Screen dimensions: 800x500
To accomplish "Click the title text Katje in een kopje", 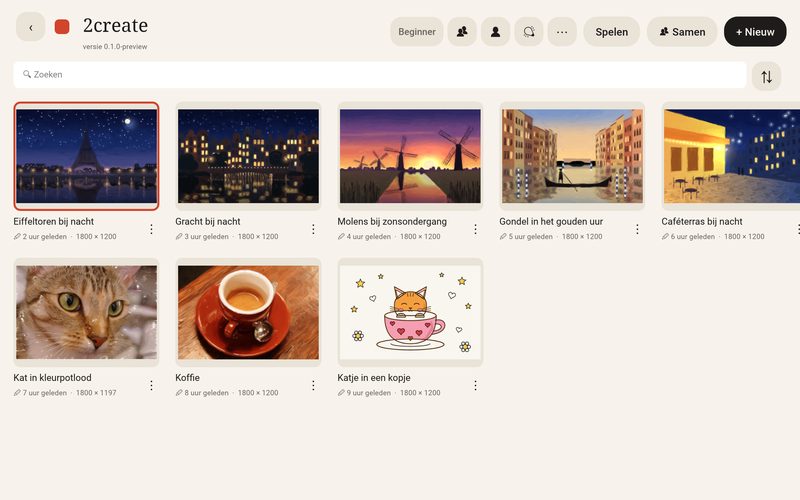I will pyautogui.click(x=374, y=378).
